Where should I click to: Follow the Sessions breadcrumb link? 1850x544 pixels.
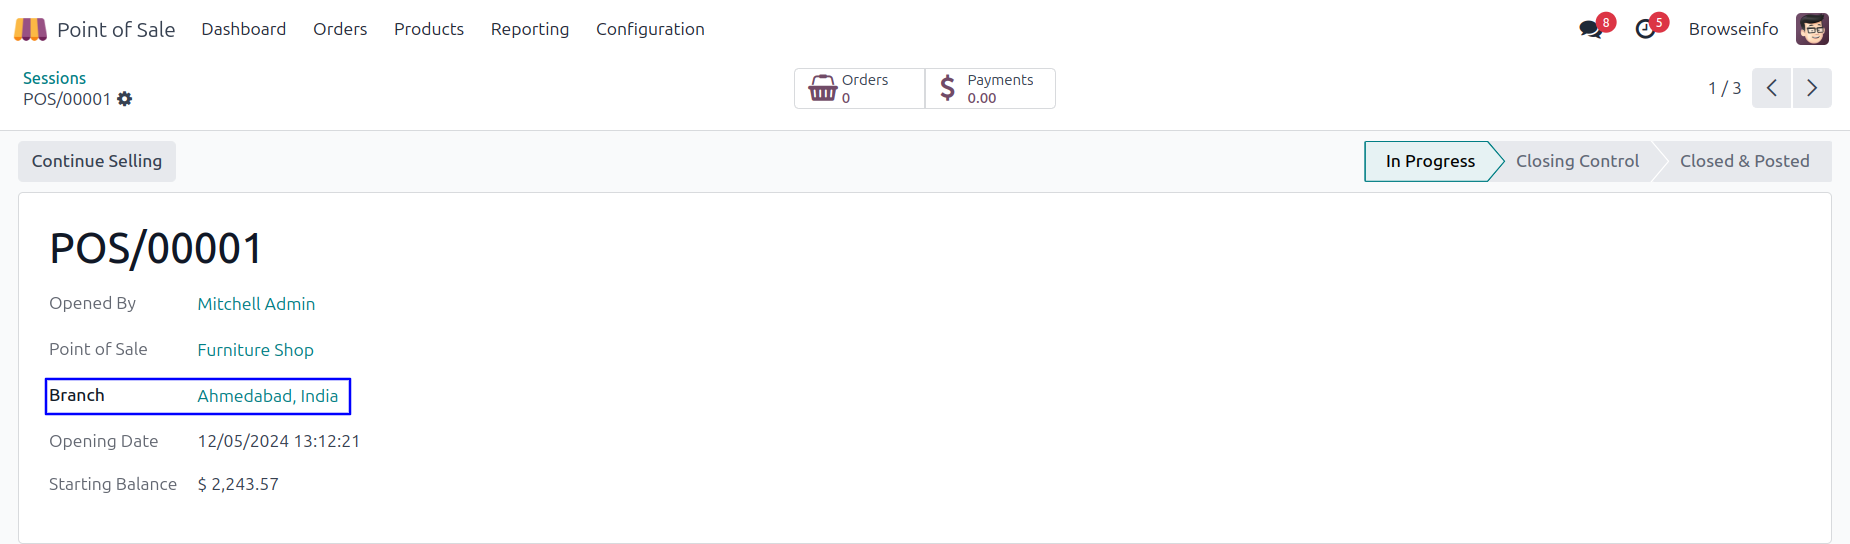(54, 78)
